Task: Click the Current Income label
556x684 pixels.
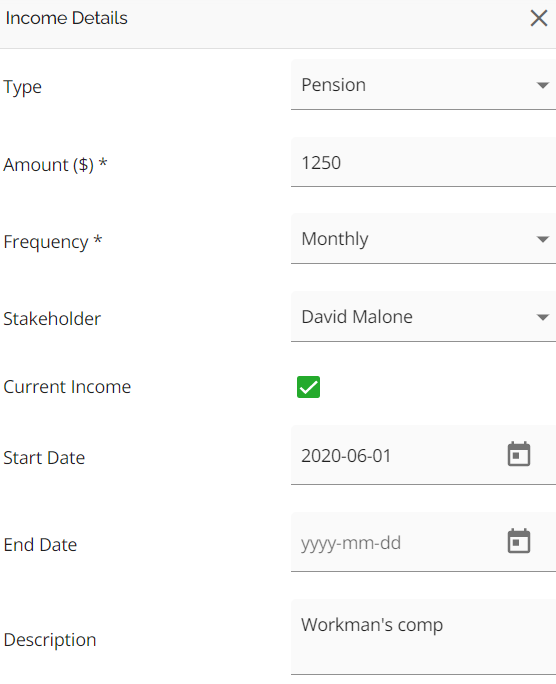Action: coord(67,387)
